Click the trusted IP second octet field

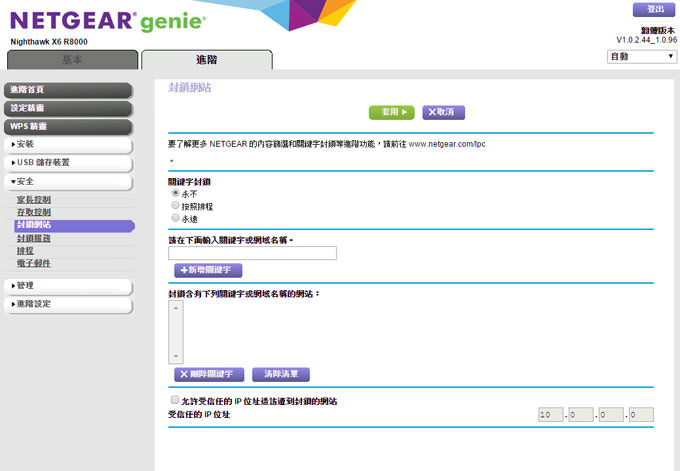(581, 415)
